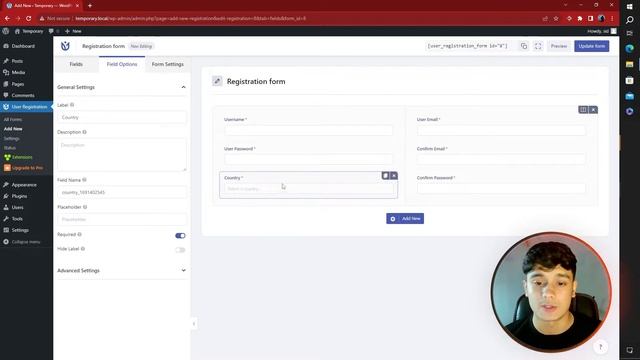Click the Label input field
Screen dimensions: 640x360
122,117
